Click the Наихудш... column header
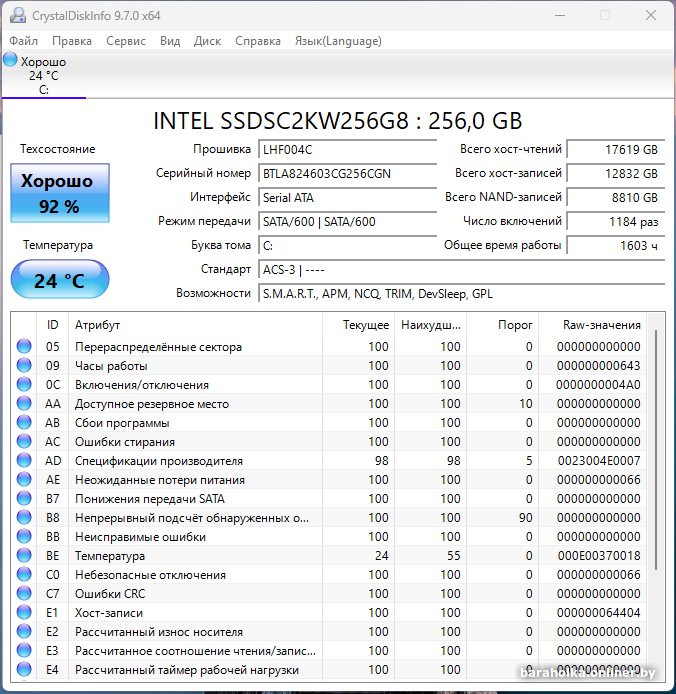The height and width of the screenshot is (694, 676). click(x=431, y=325)
